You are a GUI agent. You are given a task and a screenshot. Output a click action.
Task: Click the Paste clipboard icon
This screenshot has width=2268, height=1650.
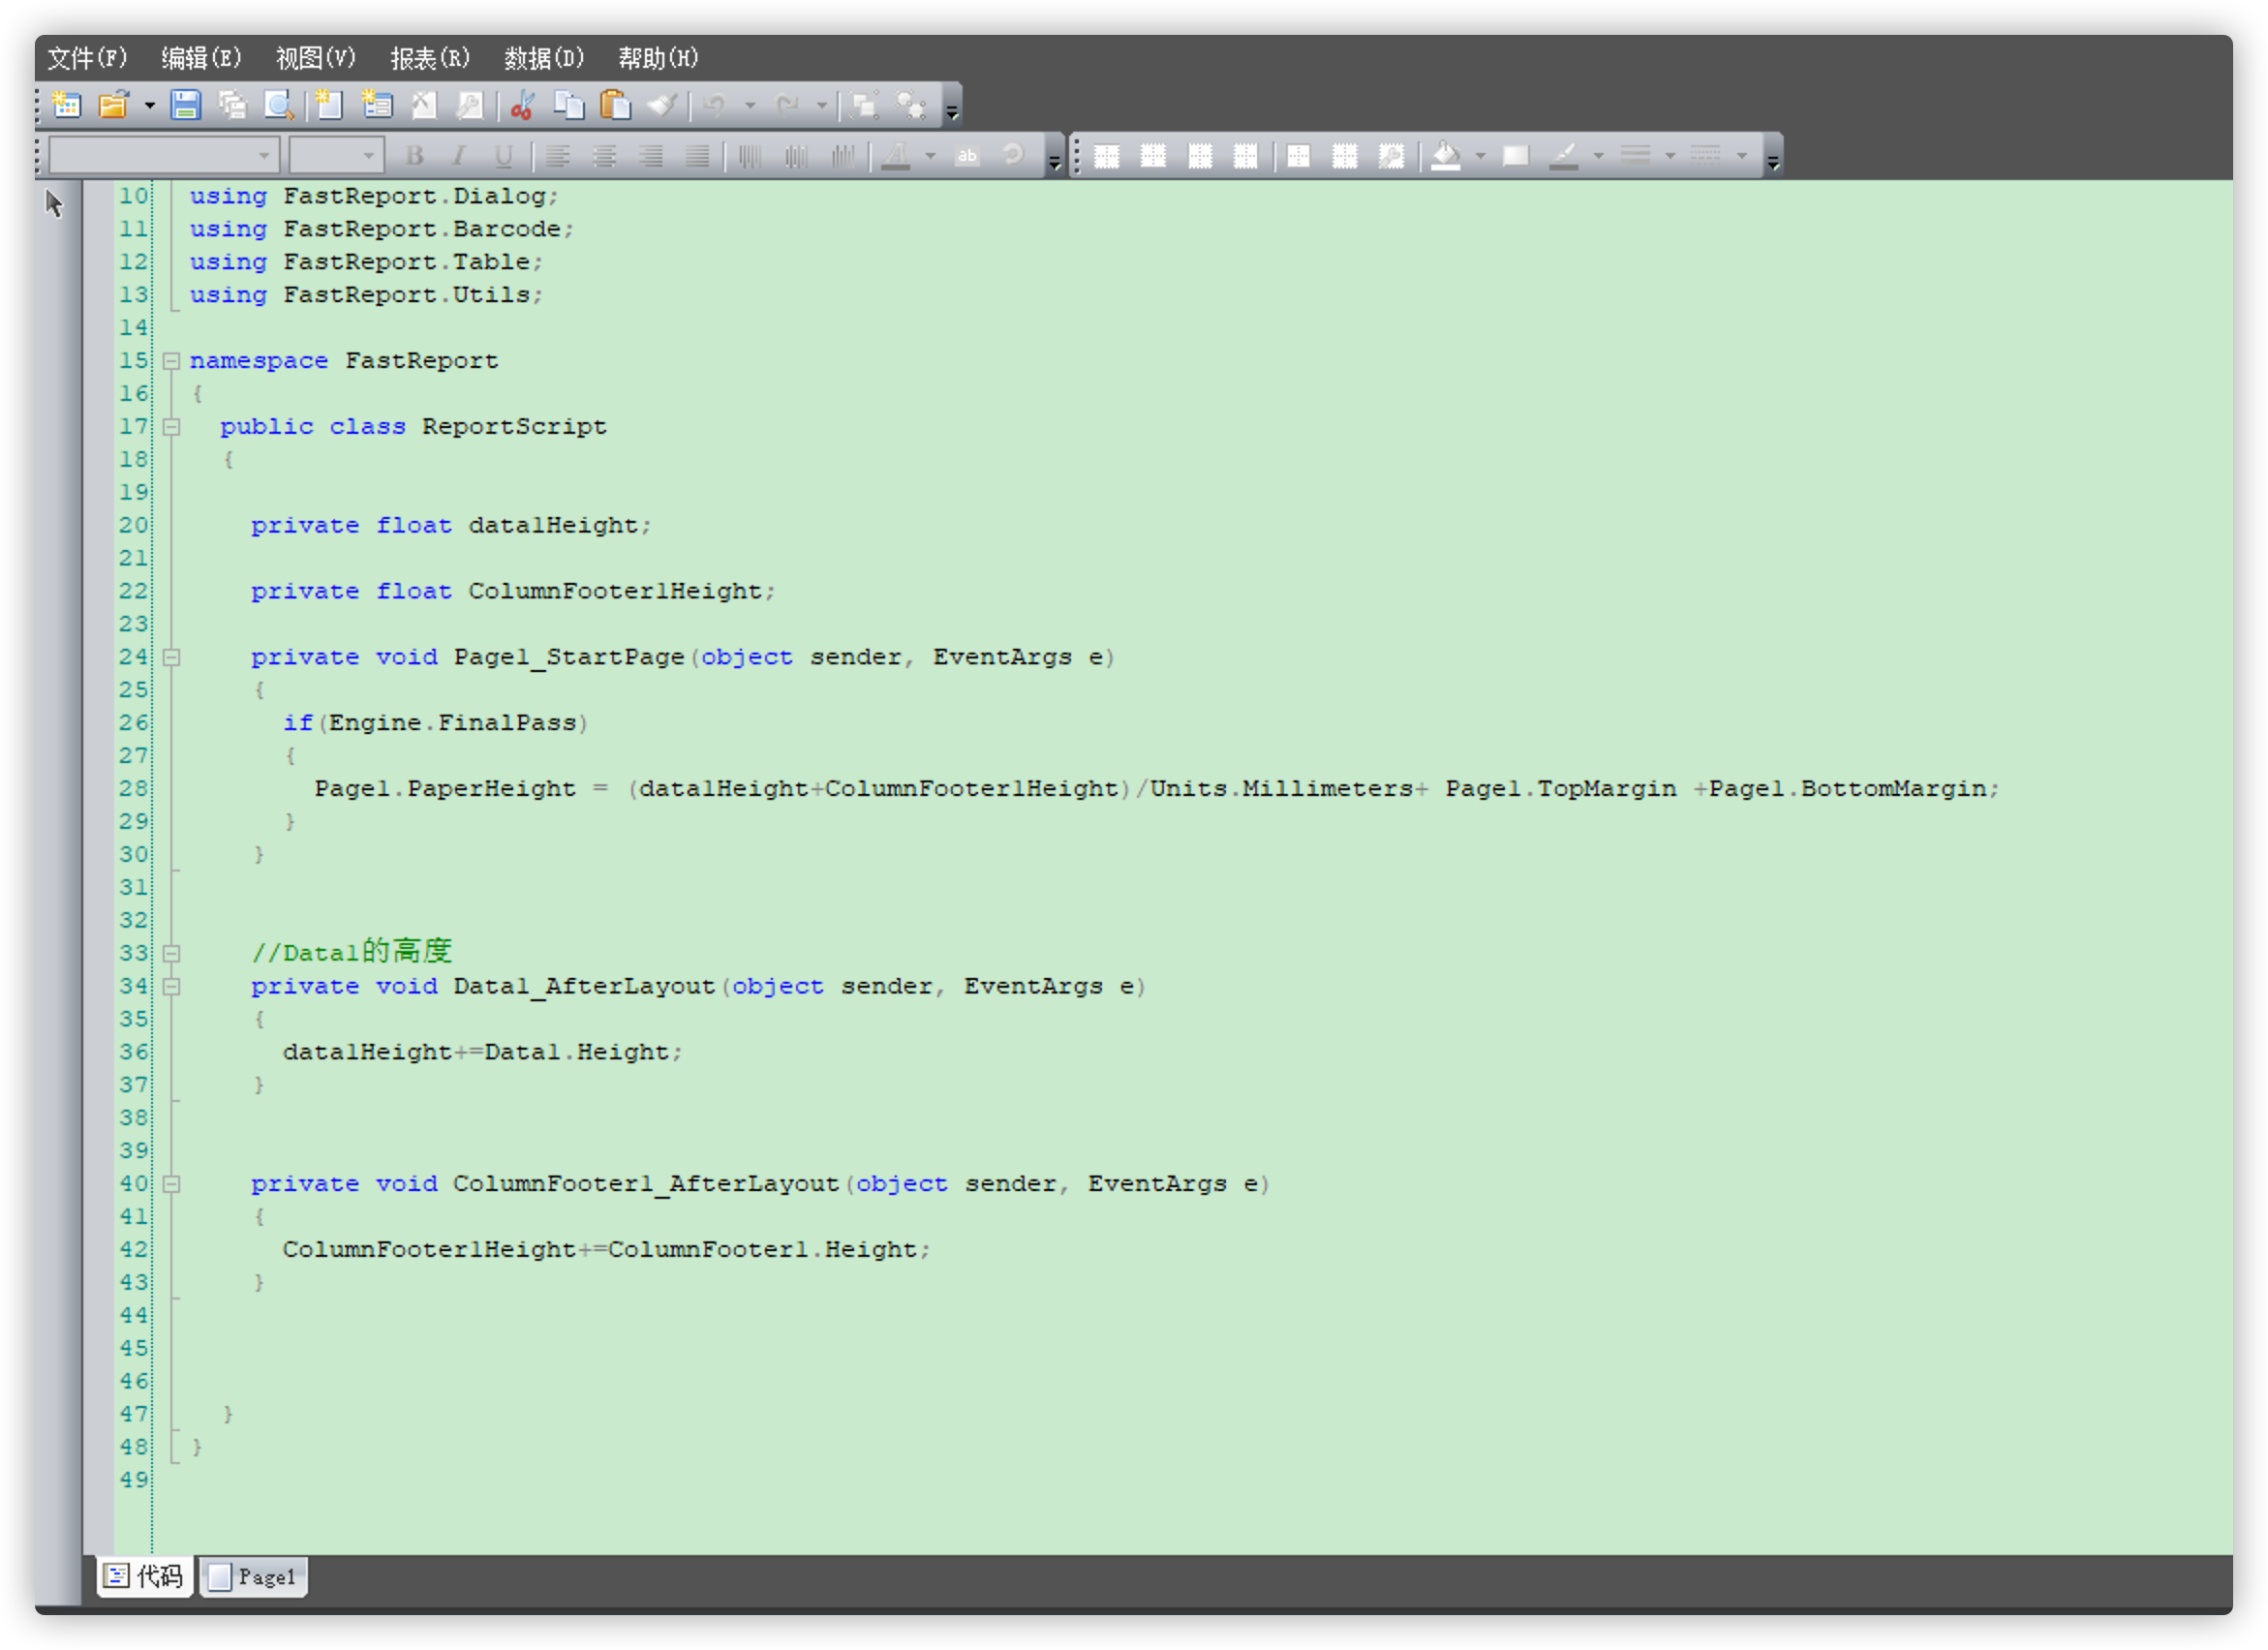[x=615, y=105]
